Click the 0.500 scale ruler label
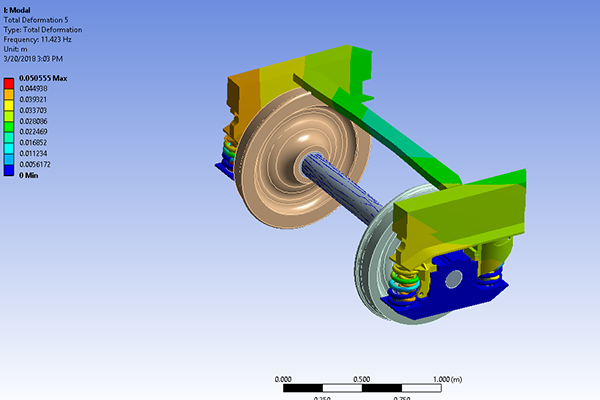 tap(362, 379)
